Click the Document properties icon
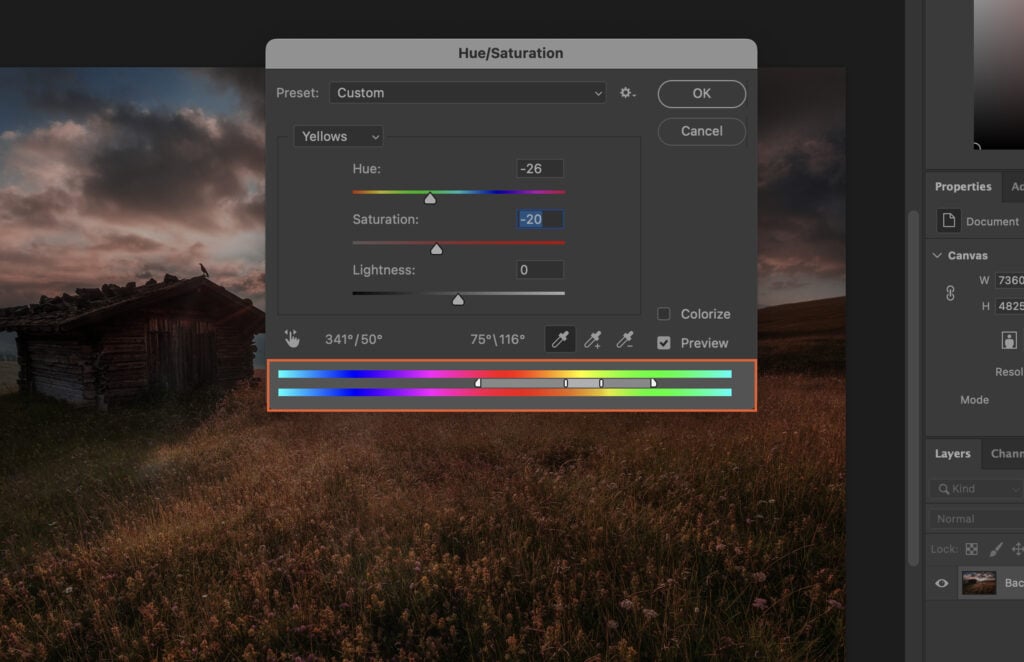The height and width of the screenshot is (662, 1024). click(x=951, y=221)
